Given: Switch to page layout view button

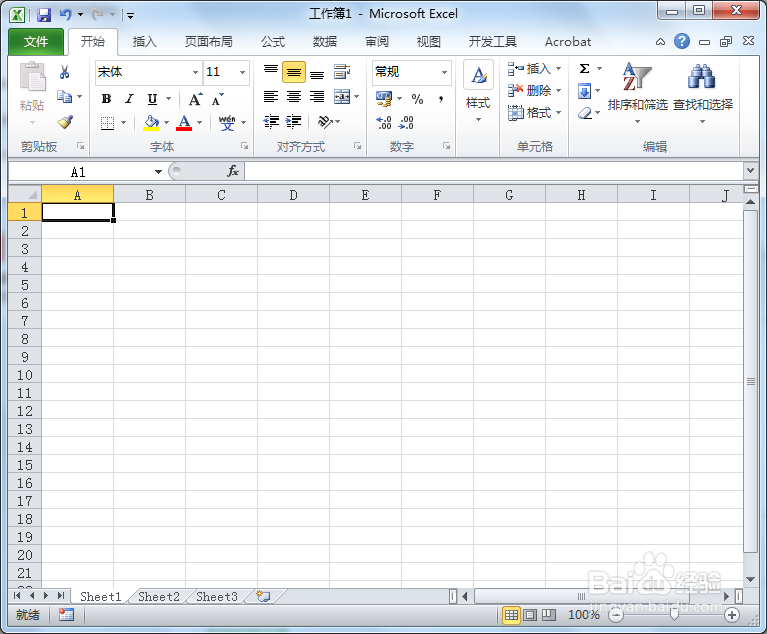Looking at the screenshot, I should [530, 614].
